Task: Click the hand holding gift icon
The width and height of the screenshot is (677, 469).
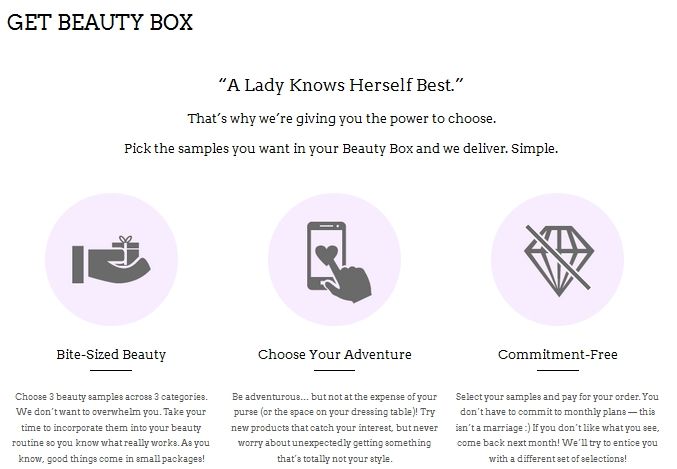Action: (111, 260)
